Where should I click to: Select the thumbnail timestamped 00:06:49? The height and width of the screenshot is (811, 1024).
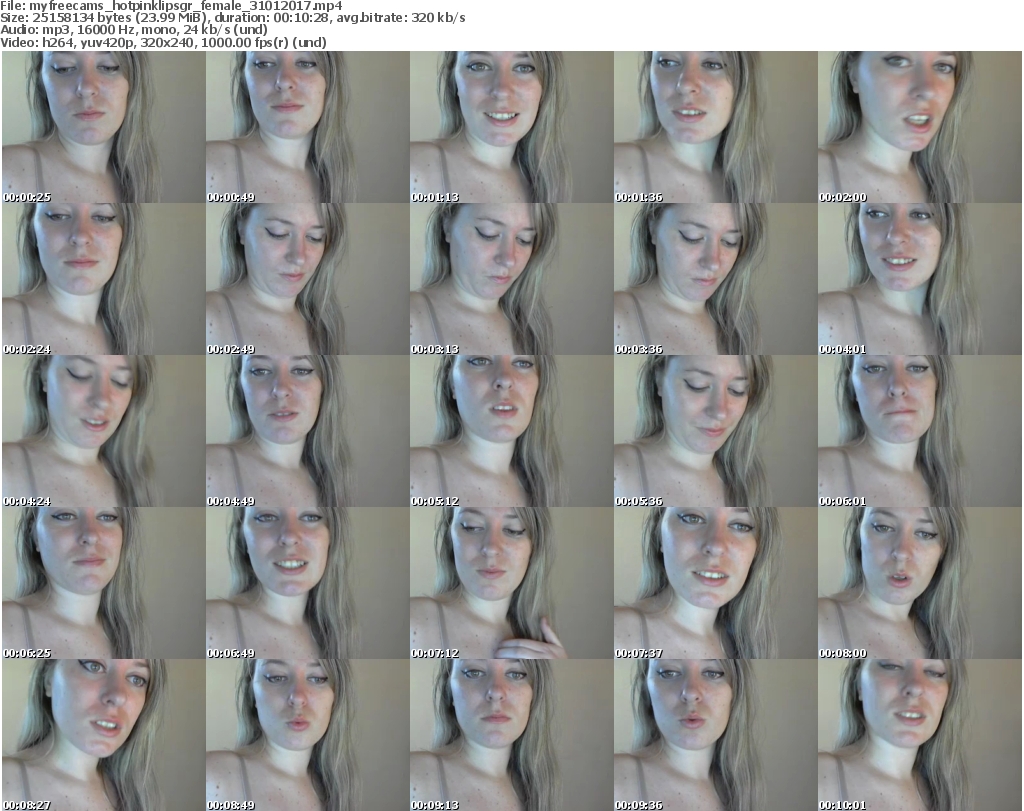(308, 583)
